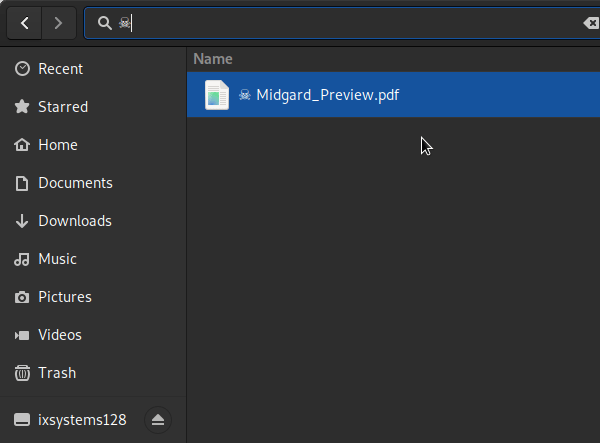Eject the ixsystems128 volume

click(x=158, y=420)
